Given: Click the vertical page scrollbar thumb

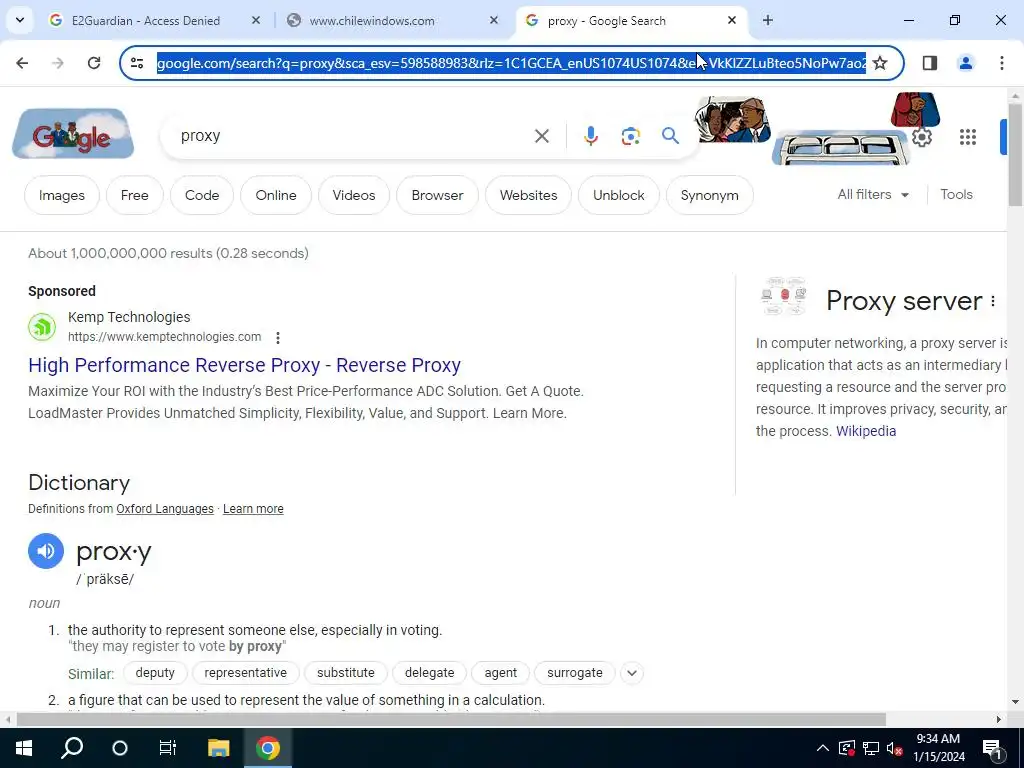Looking at the screenshot, I should [x=1015, y=155].
